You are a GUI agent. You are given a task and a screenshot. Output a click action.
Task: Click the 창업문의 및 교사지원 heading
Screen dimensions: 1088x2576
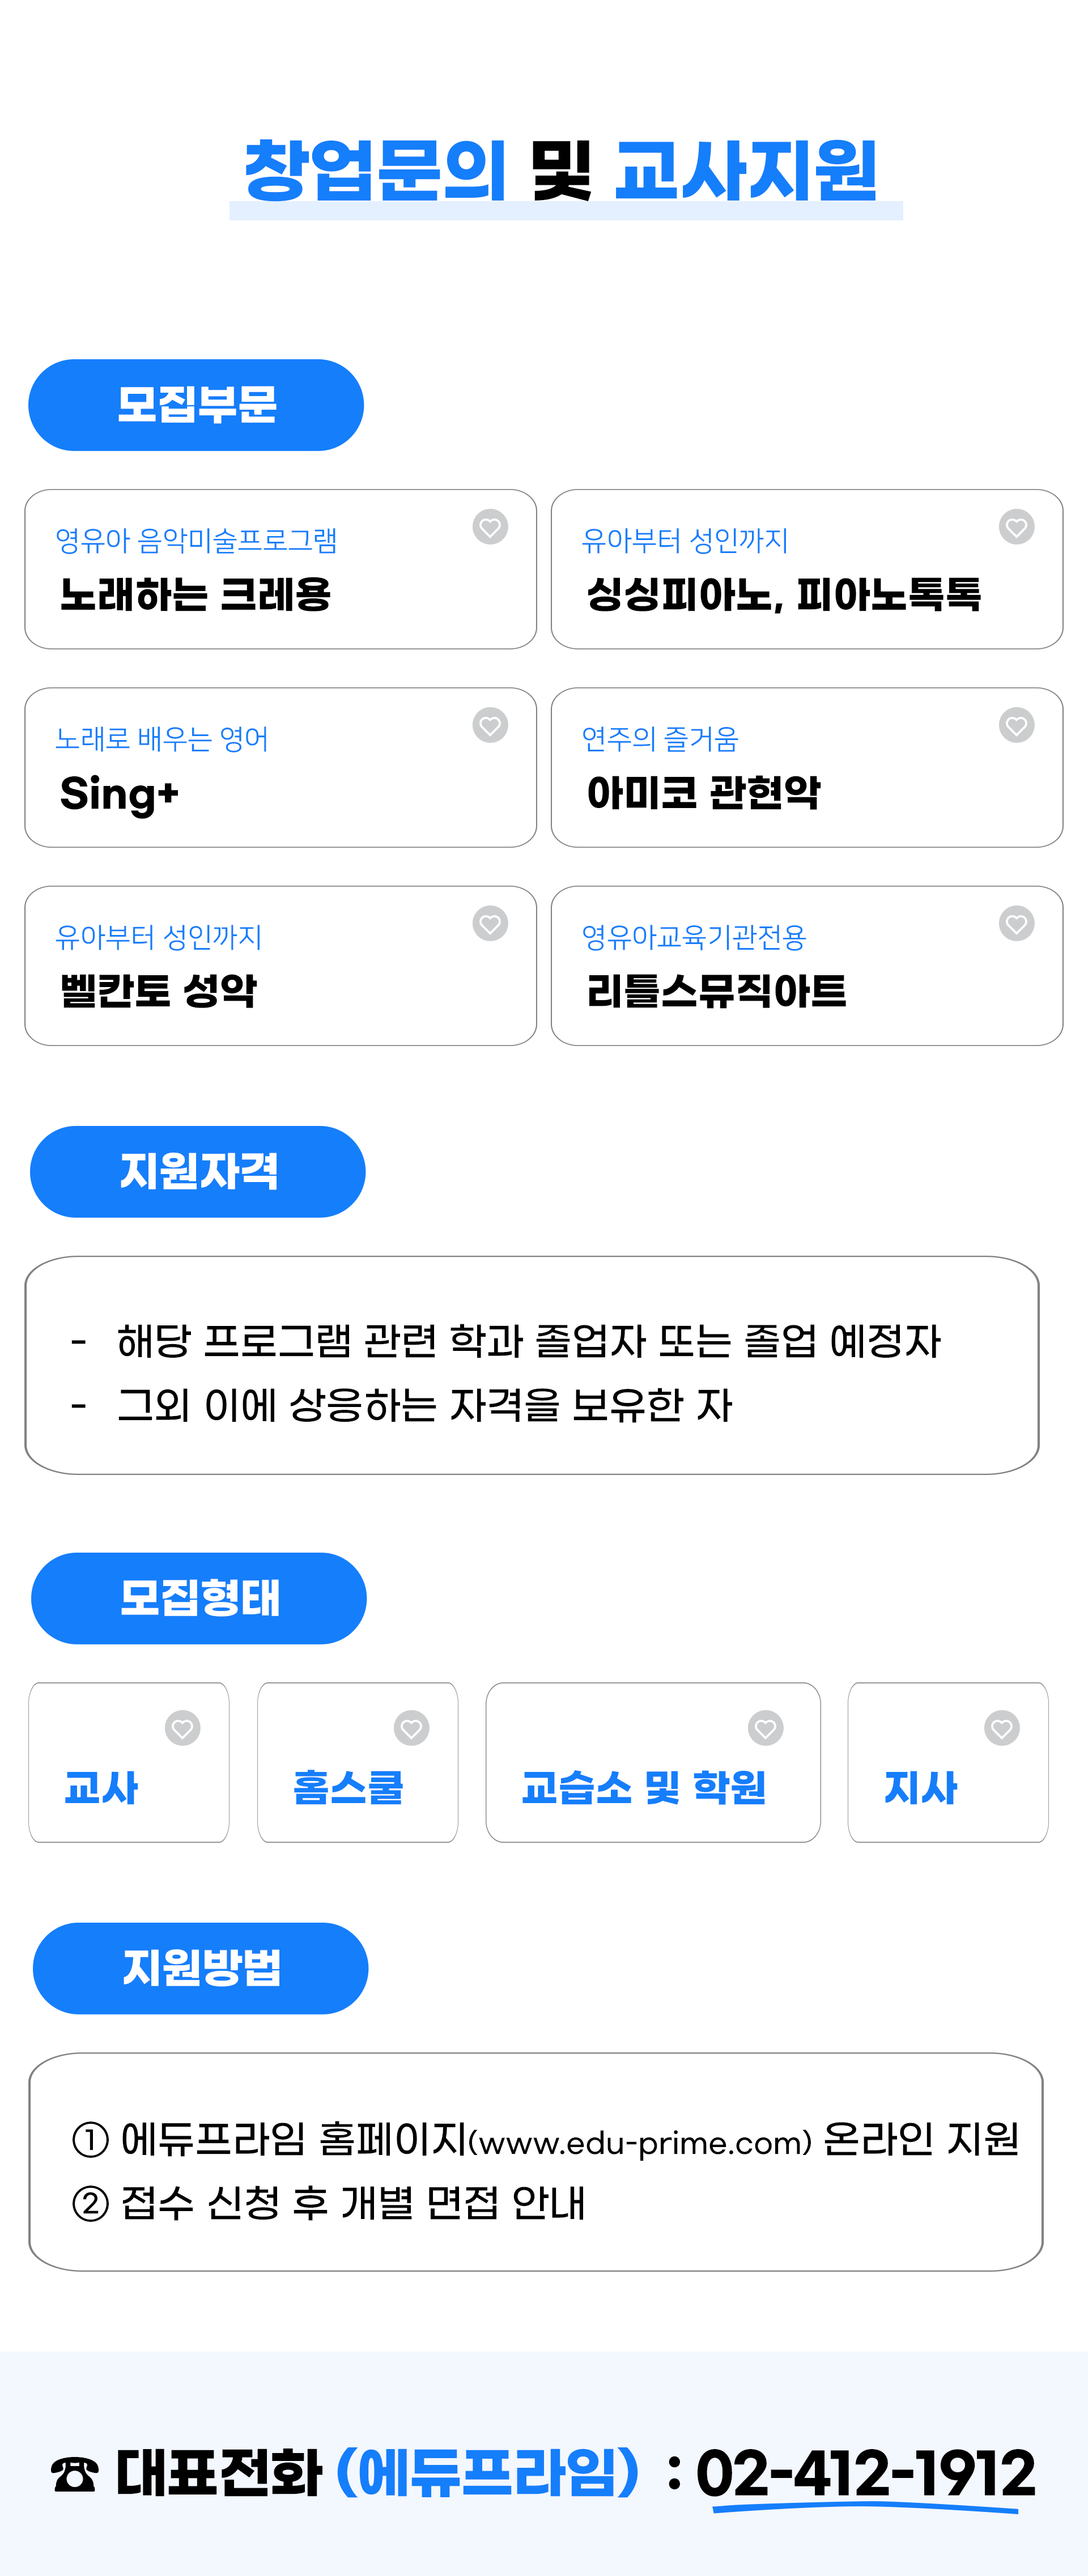click(x=561, y=171)
